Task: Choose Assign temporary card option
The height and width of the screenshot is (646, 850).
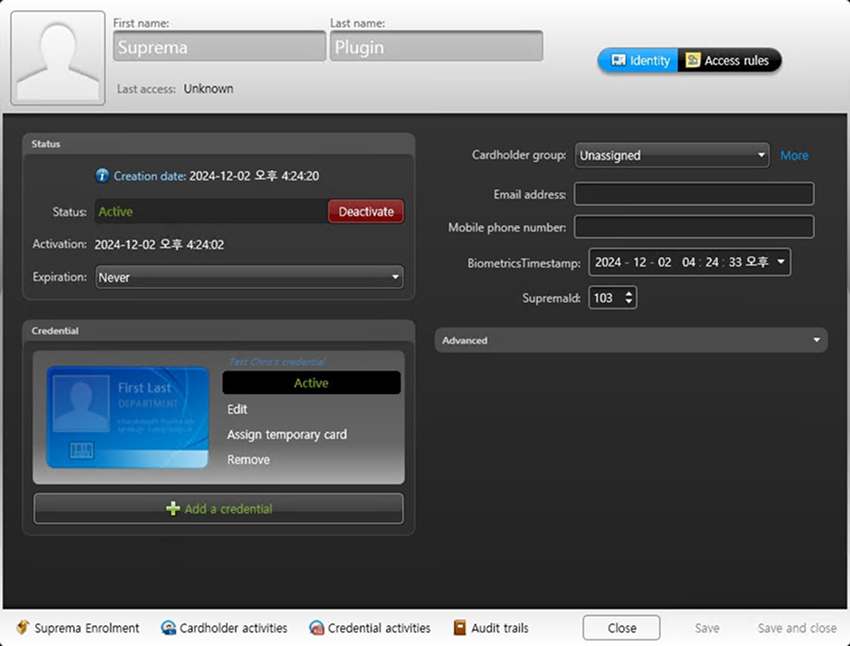Action: (287, 435)
